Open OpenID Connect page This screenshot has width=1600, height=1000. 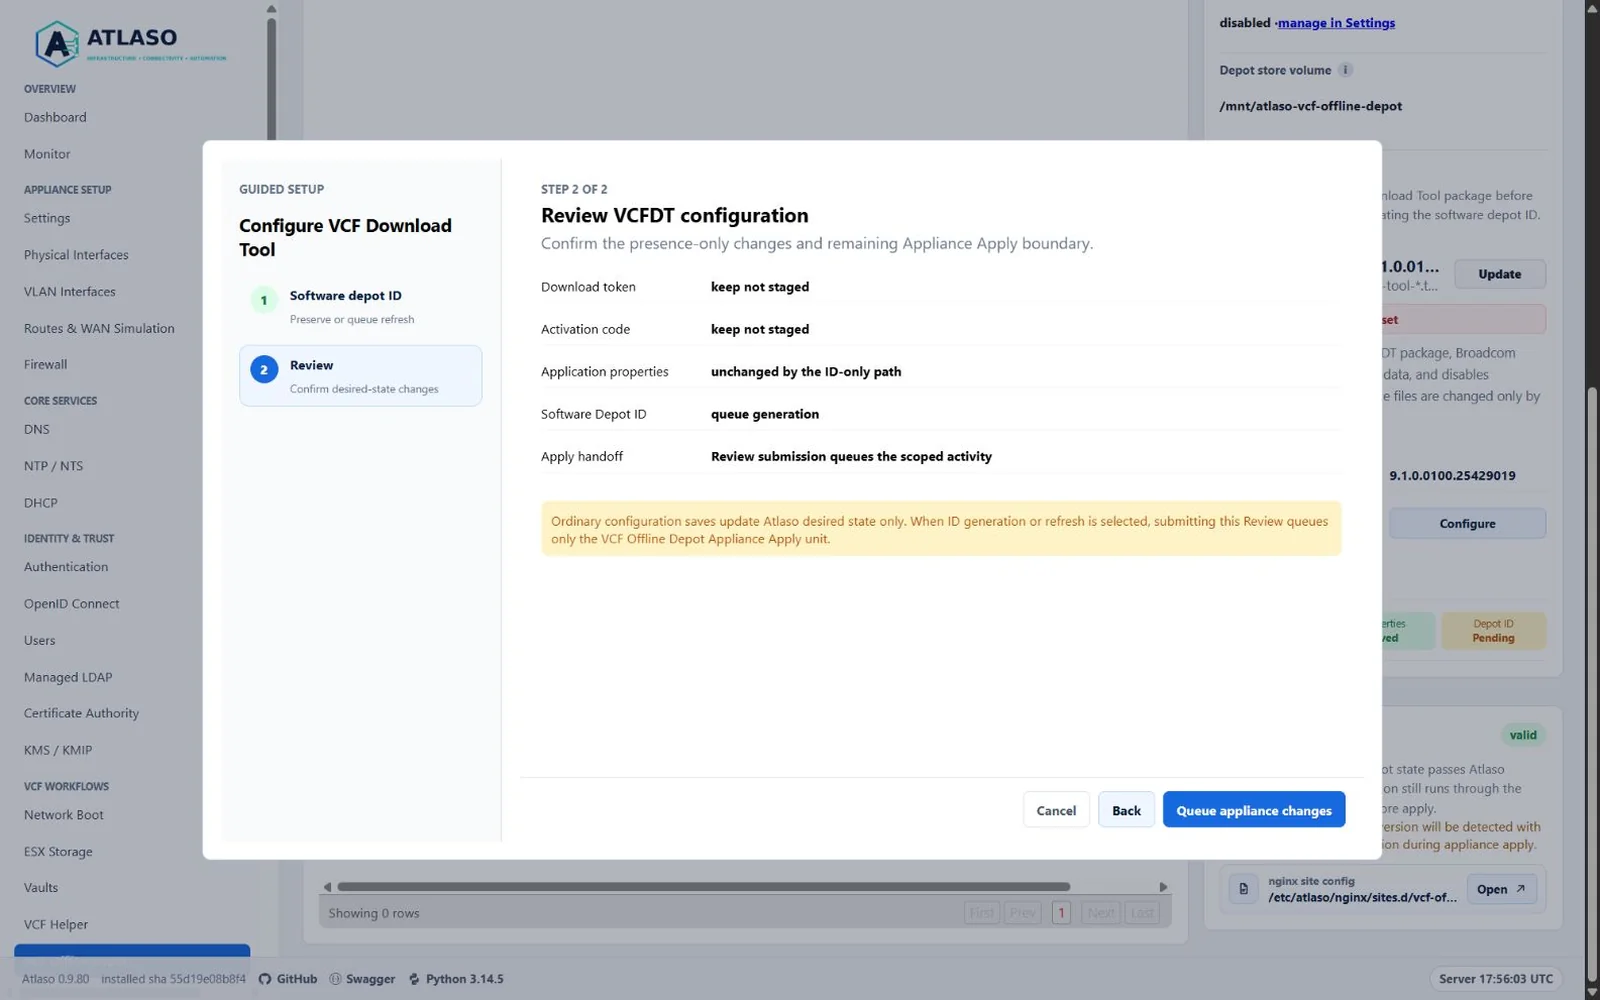(x=72, y=604)
